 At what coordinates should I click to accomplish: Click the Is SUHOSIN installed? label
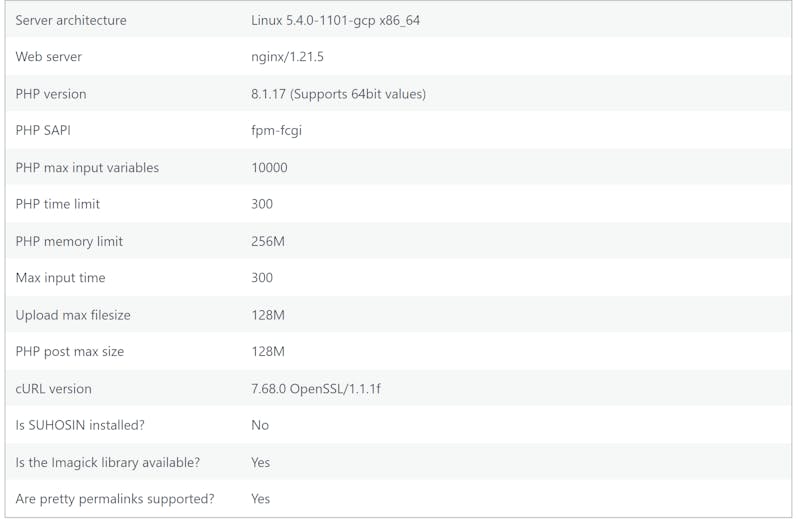click(x=80, y=425)
